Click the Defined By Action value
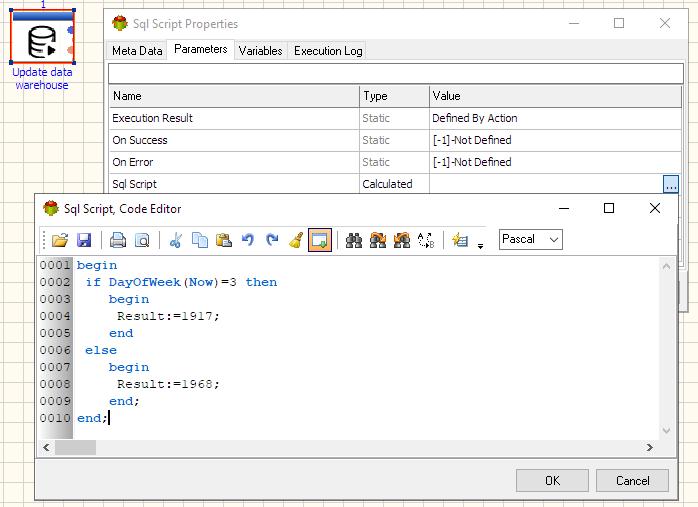The height and width of the screenshot is (507, 698). click(x=475, y=118)
